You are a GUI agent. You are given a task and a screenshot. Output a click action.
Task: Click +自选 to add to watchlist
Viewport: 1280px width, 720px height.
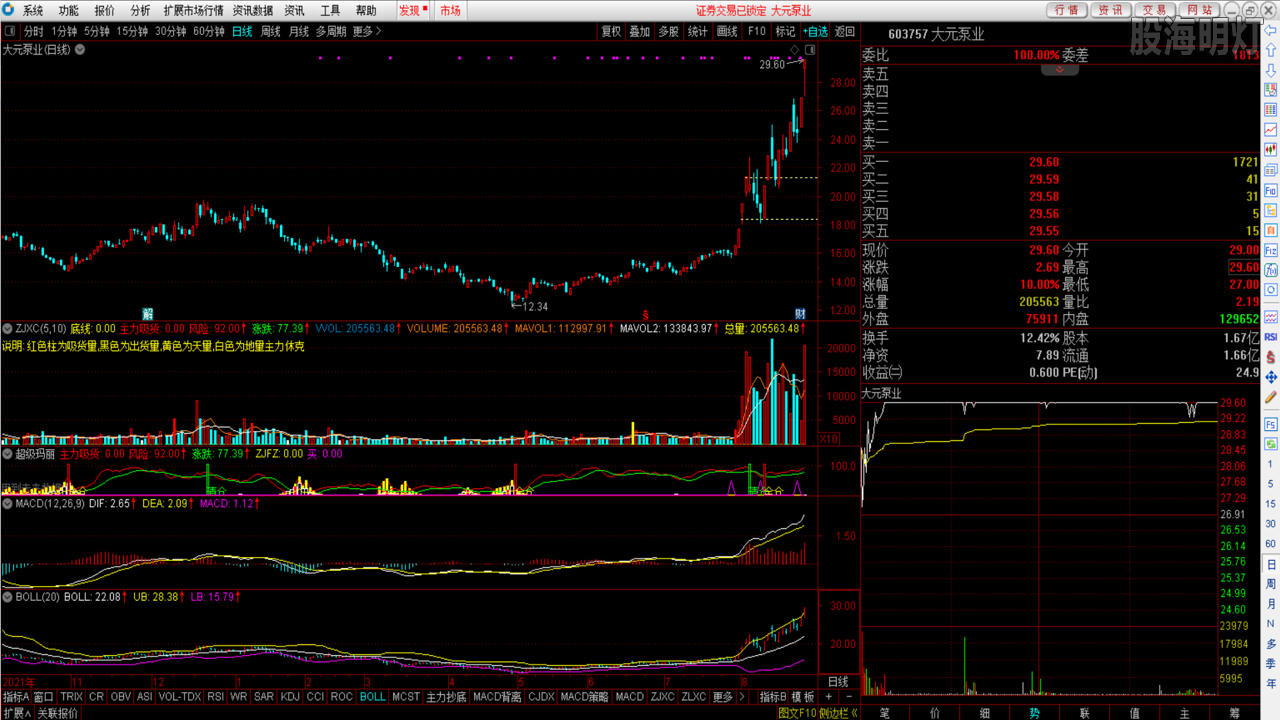pyautogui.click(x=815, y=31)
